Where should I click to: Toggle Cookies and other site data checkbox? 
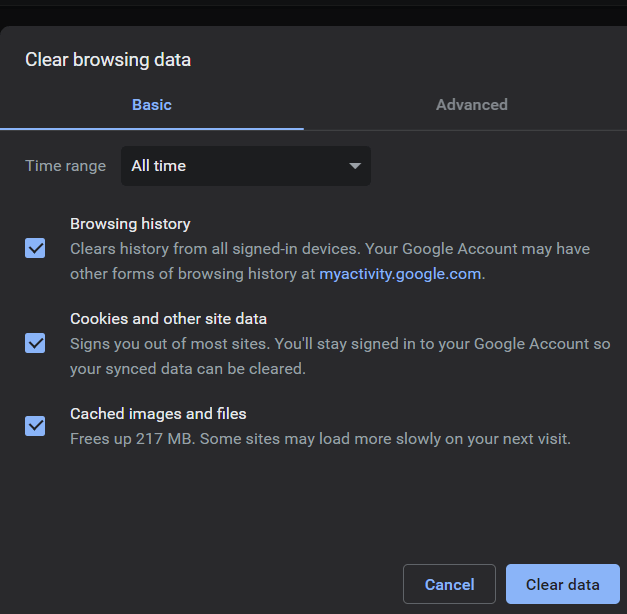click(x=35, y=343)
